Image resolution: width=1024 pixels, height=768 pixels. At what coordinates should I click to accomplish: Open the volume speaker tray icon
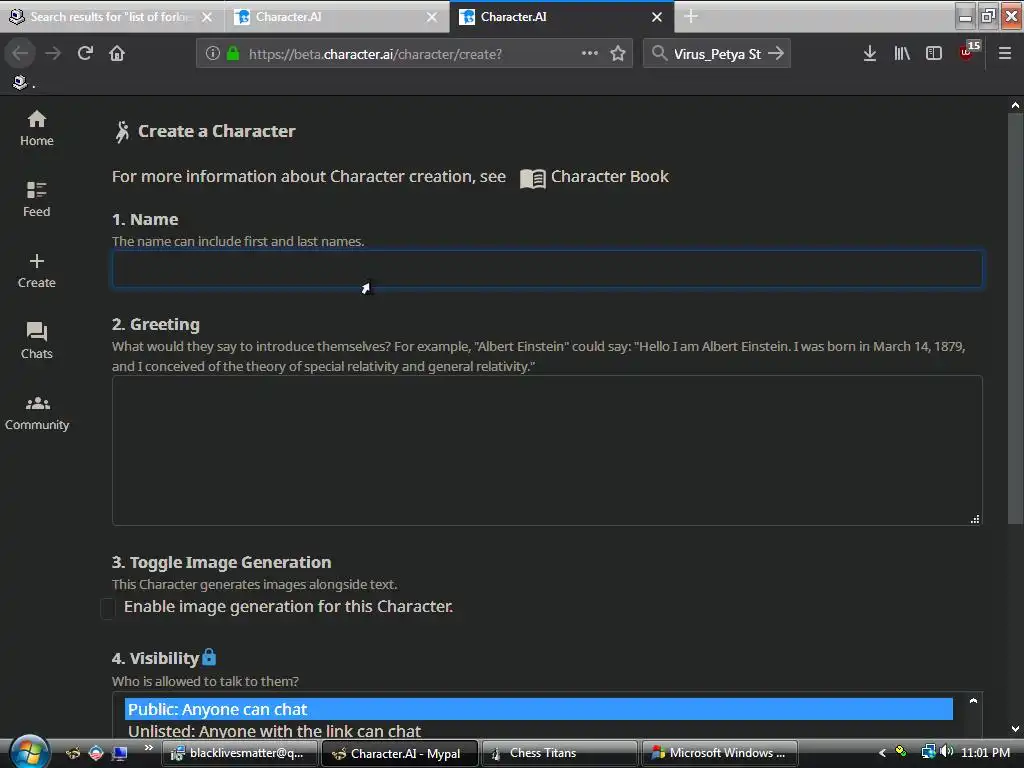947,752
